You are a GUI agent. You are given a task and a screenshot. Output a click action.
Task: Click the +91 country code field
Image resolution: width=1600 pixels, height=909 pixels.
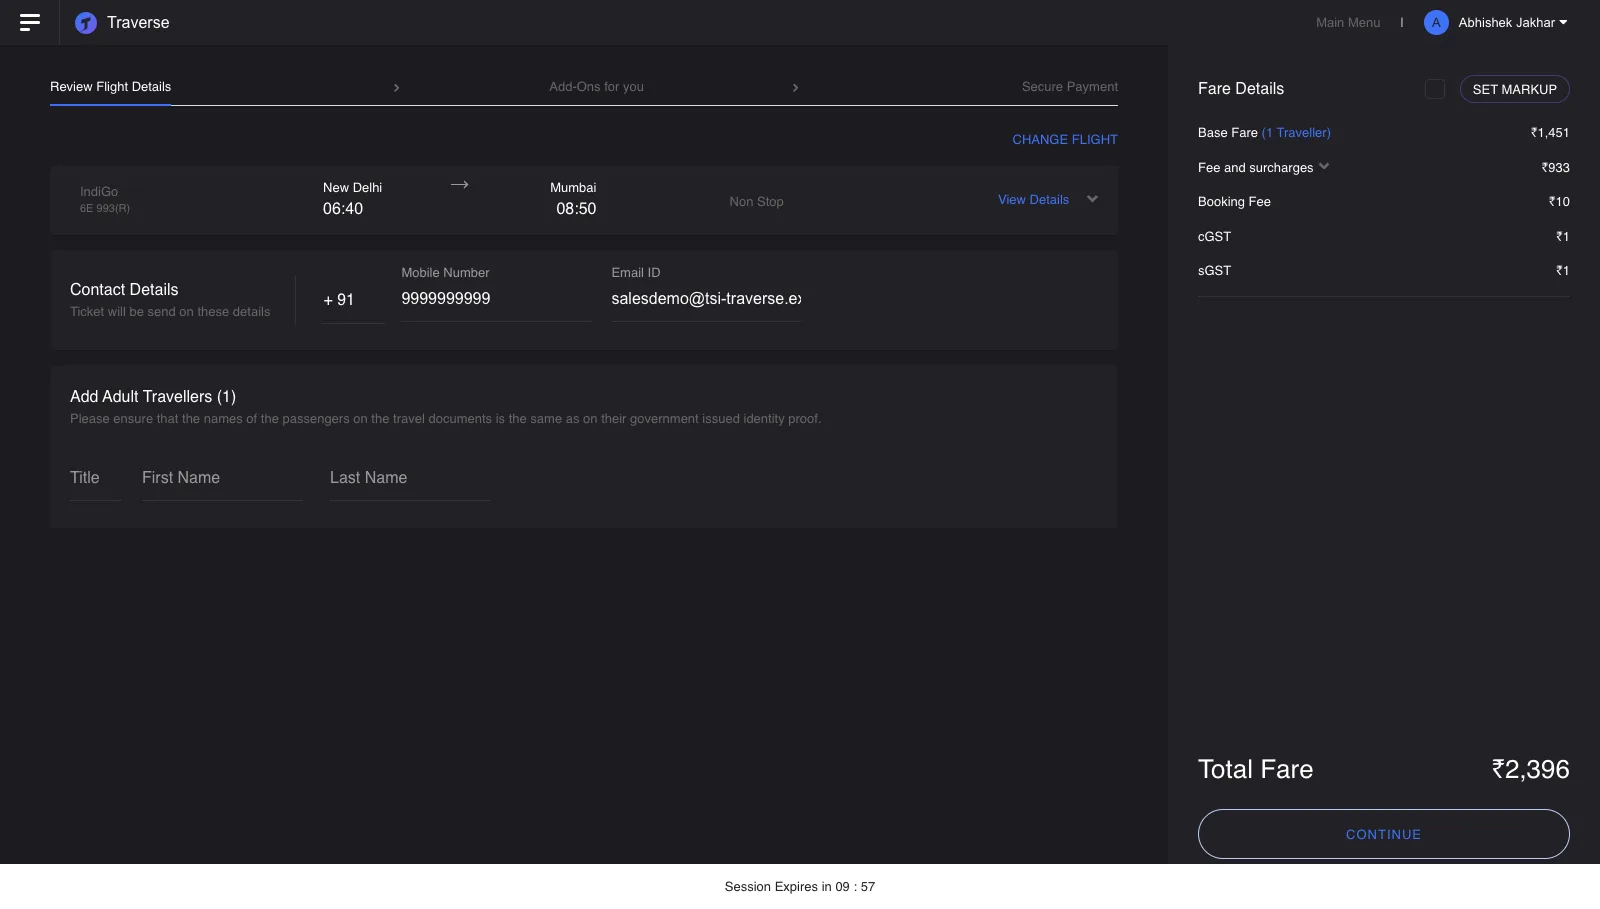coord(353,300)
